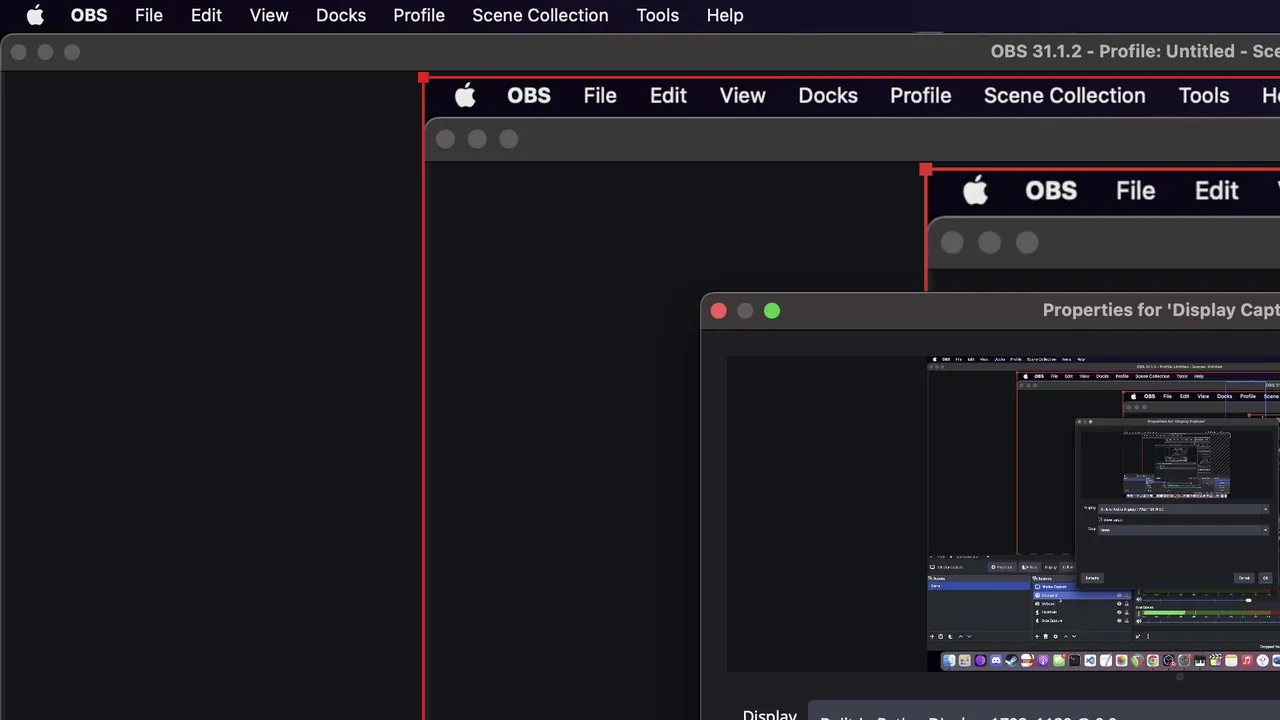The height and width of the screenshot is (720, 1280).
Task: Open the Docks menu in the system menu bar
Action: [x=341, y=15]
